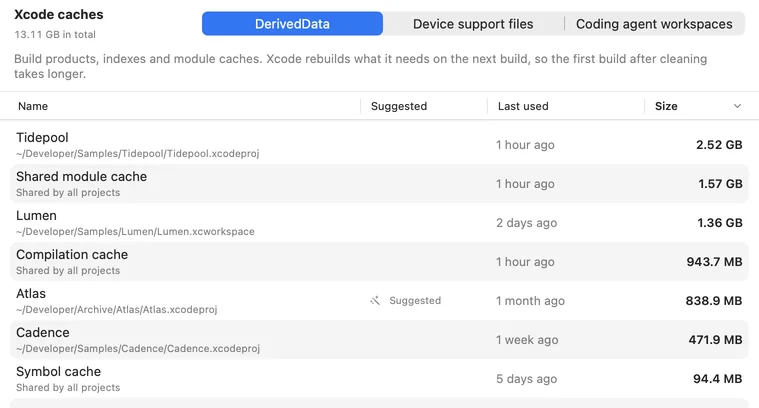Select the Atlas project row

(x=380, y=301)
